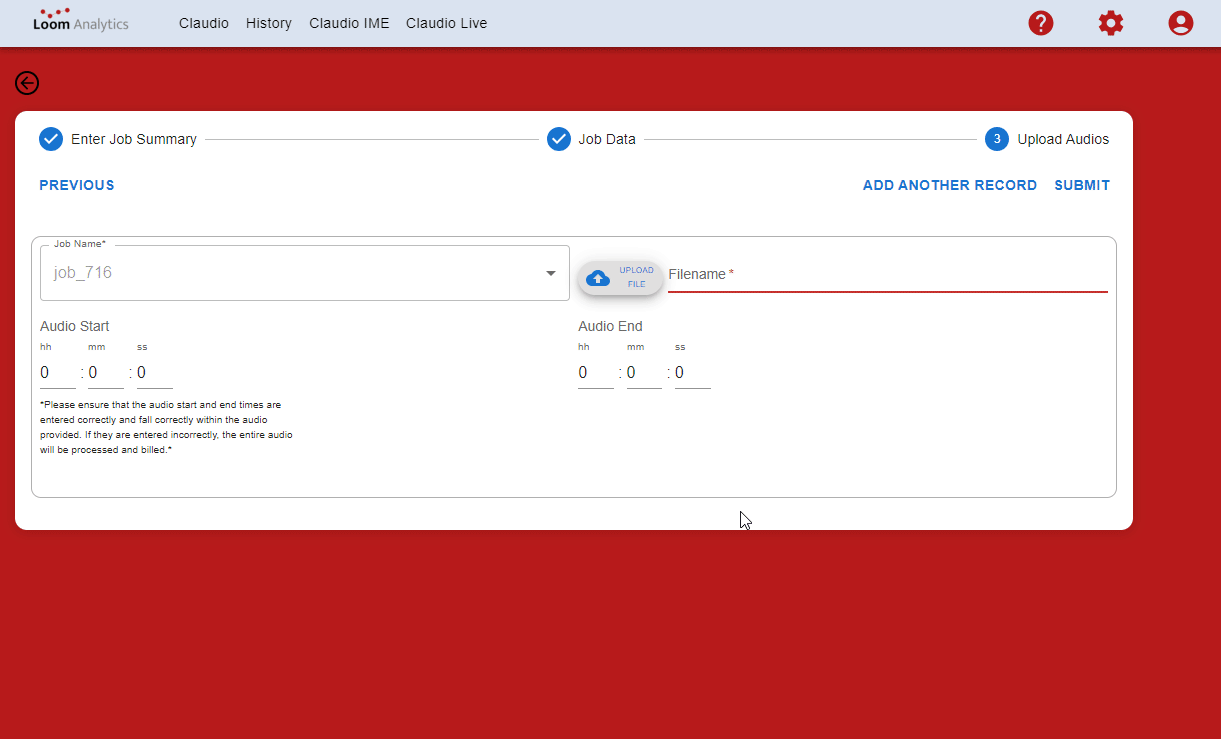Click ADD ANOTHER RECORD
Screen dimensions: 1221x739
[x=950, y=185]
